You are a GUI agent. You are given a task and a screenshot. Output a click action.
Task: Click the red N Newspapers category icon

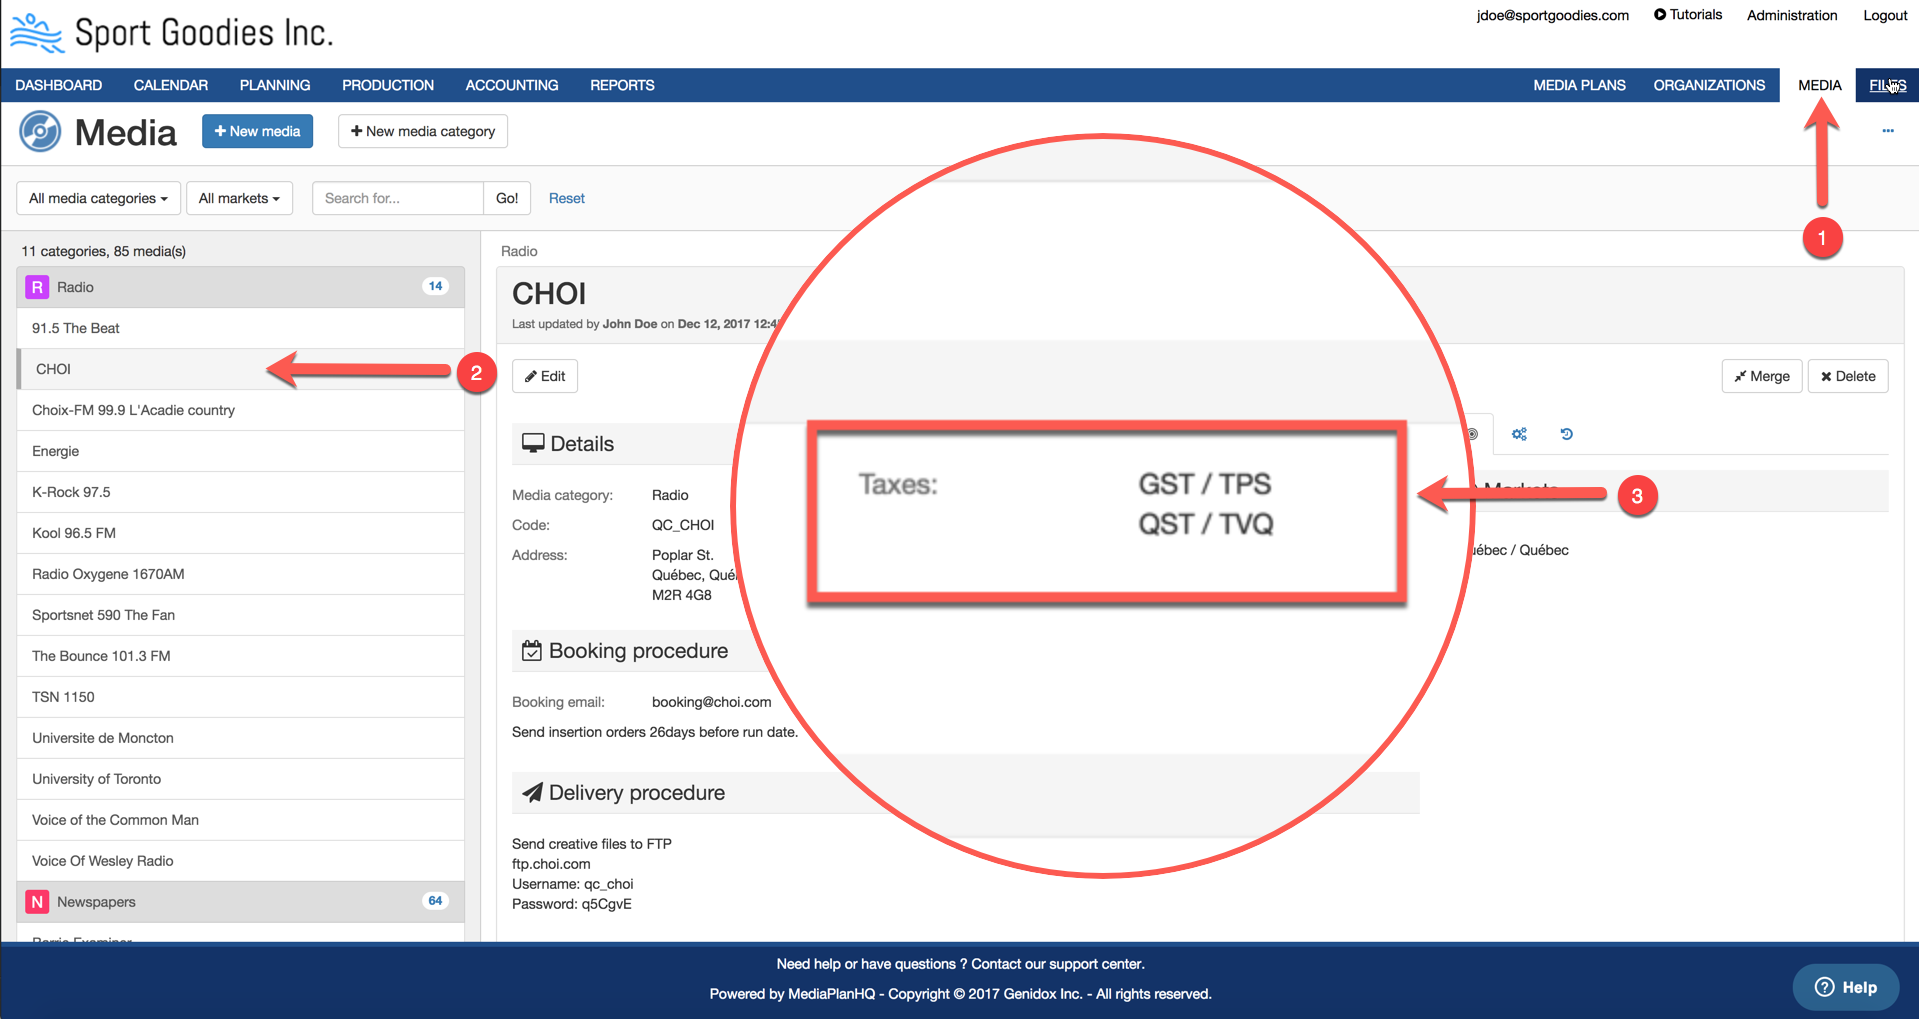pyautogui.click(x=37, y=902)
